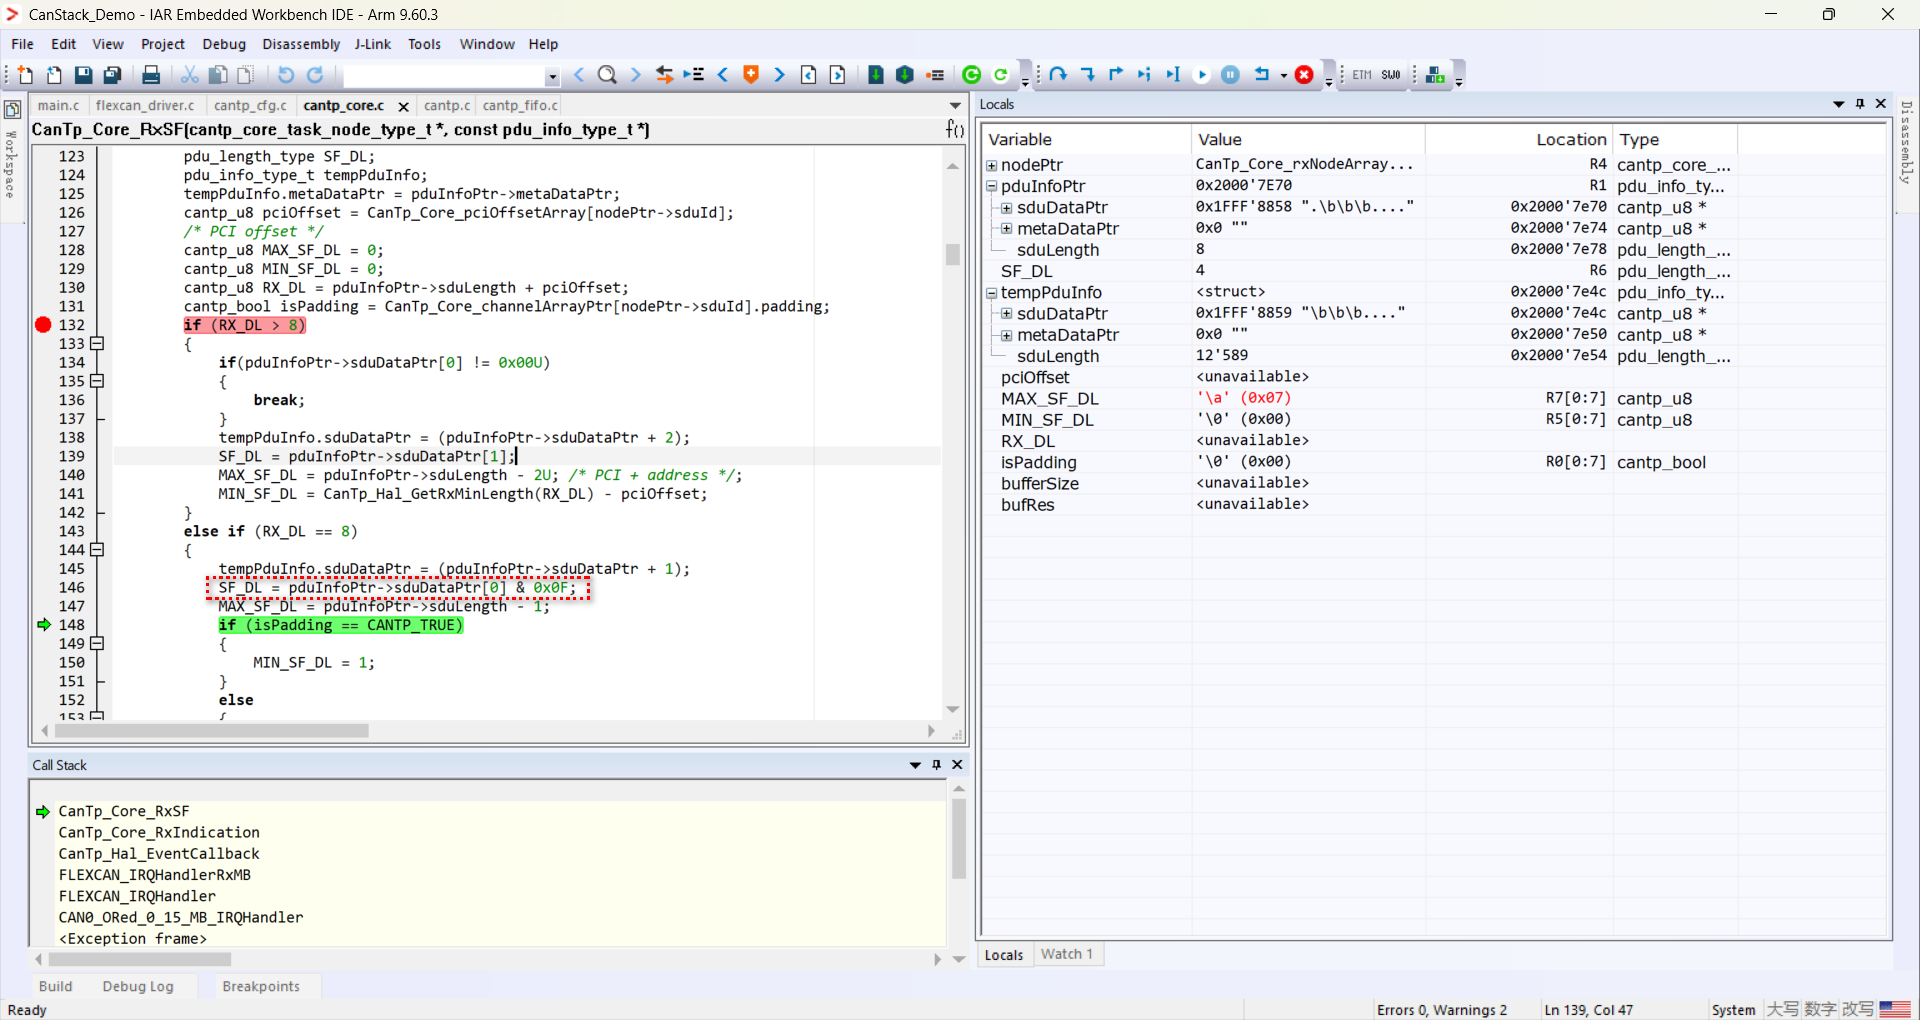Switch to the cantp_cfg.c editor tab
The width and height of the screenshot is (1920, 1020).
[250, 105]
